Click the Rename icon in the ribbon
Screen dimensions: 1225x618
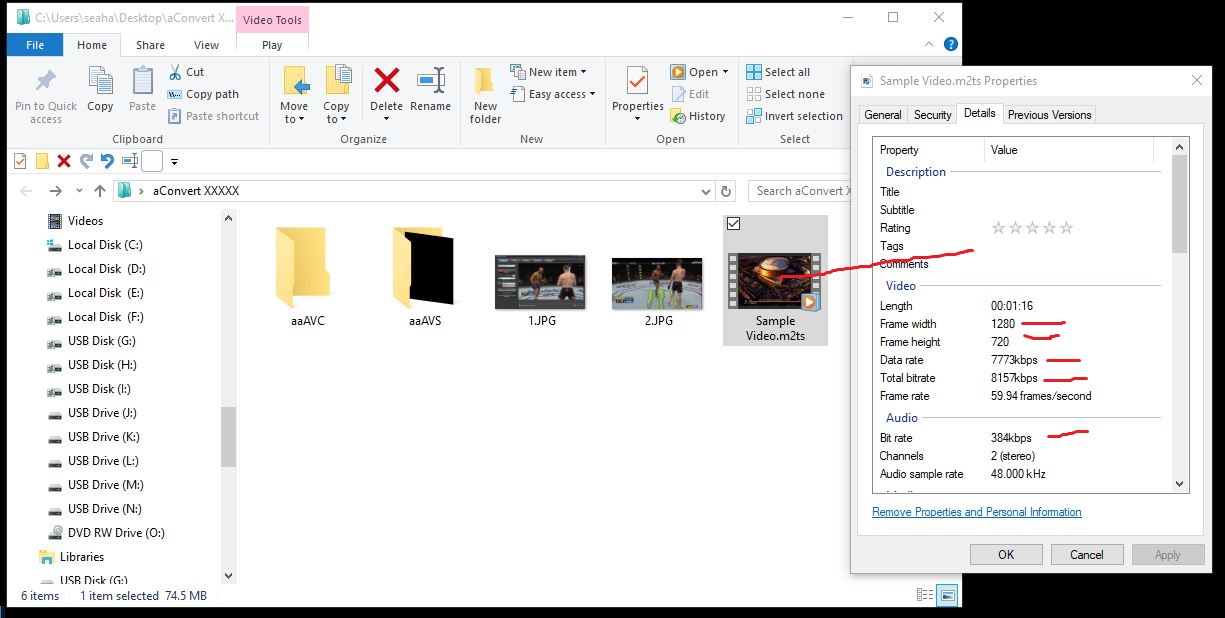[x=431, y=81]
